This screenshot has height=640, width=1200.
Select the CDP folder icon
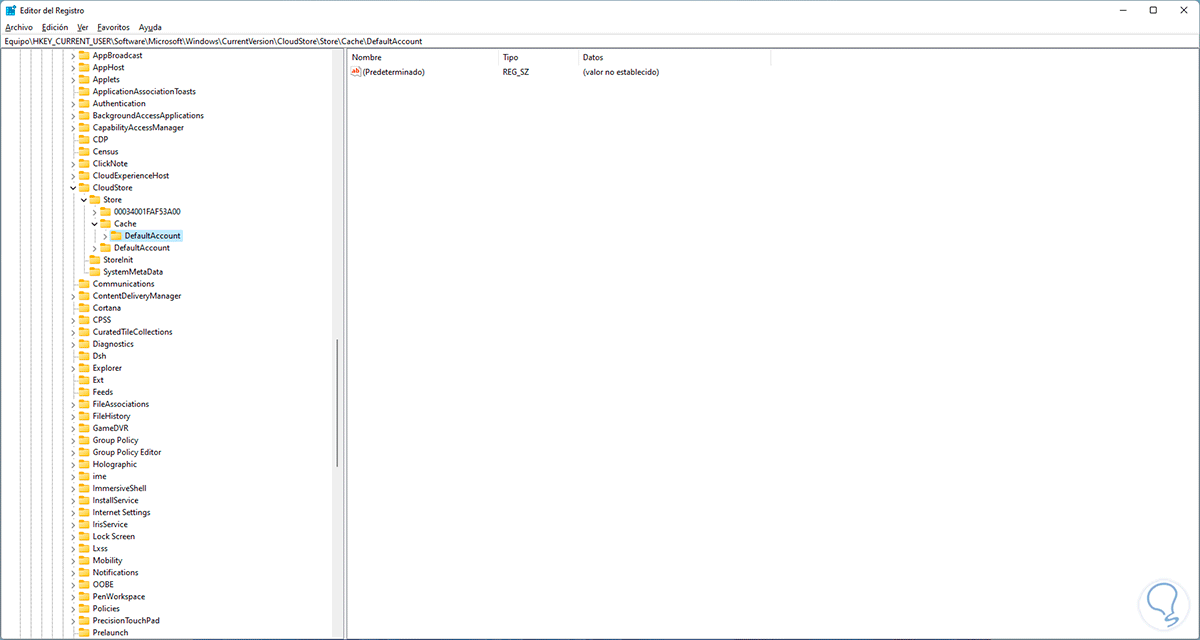[x=84, y=139]
